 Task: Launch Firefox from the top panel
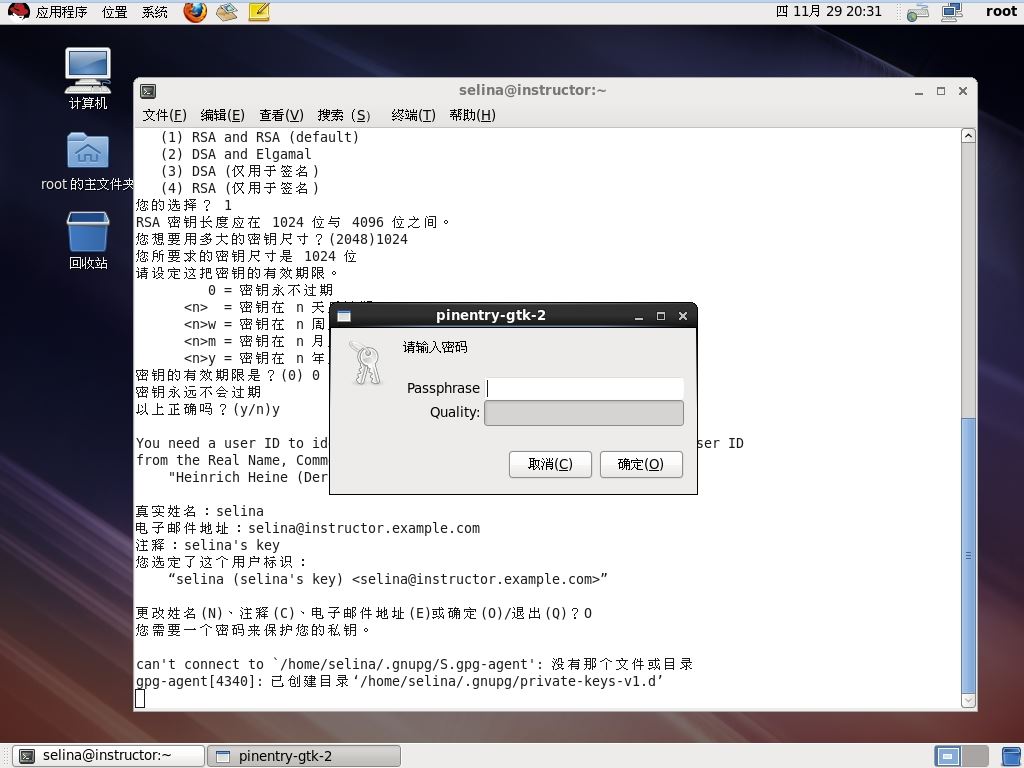coord(195,12)
